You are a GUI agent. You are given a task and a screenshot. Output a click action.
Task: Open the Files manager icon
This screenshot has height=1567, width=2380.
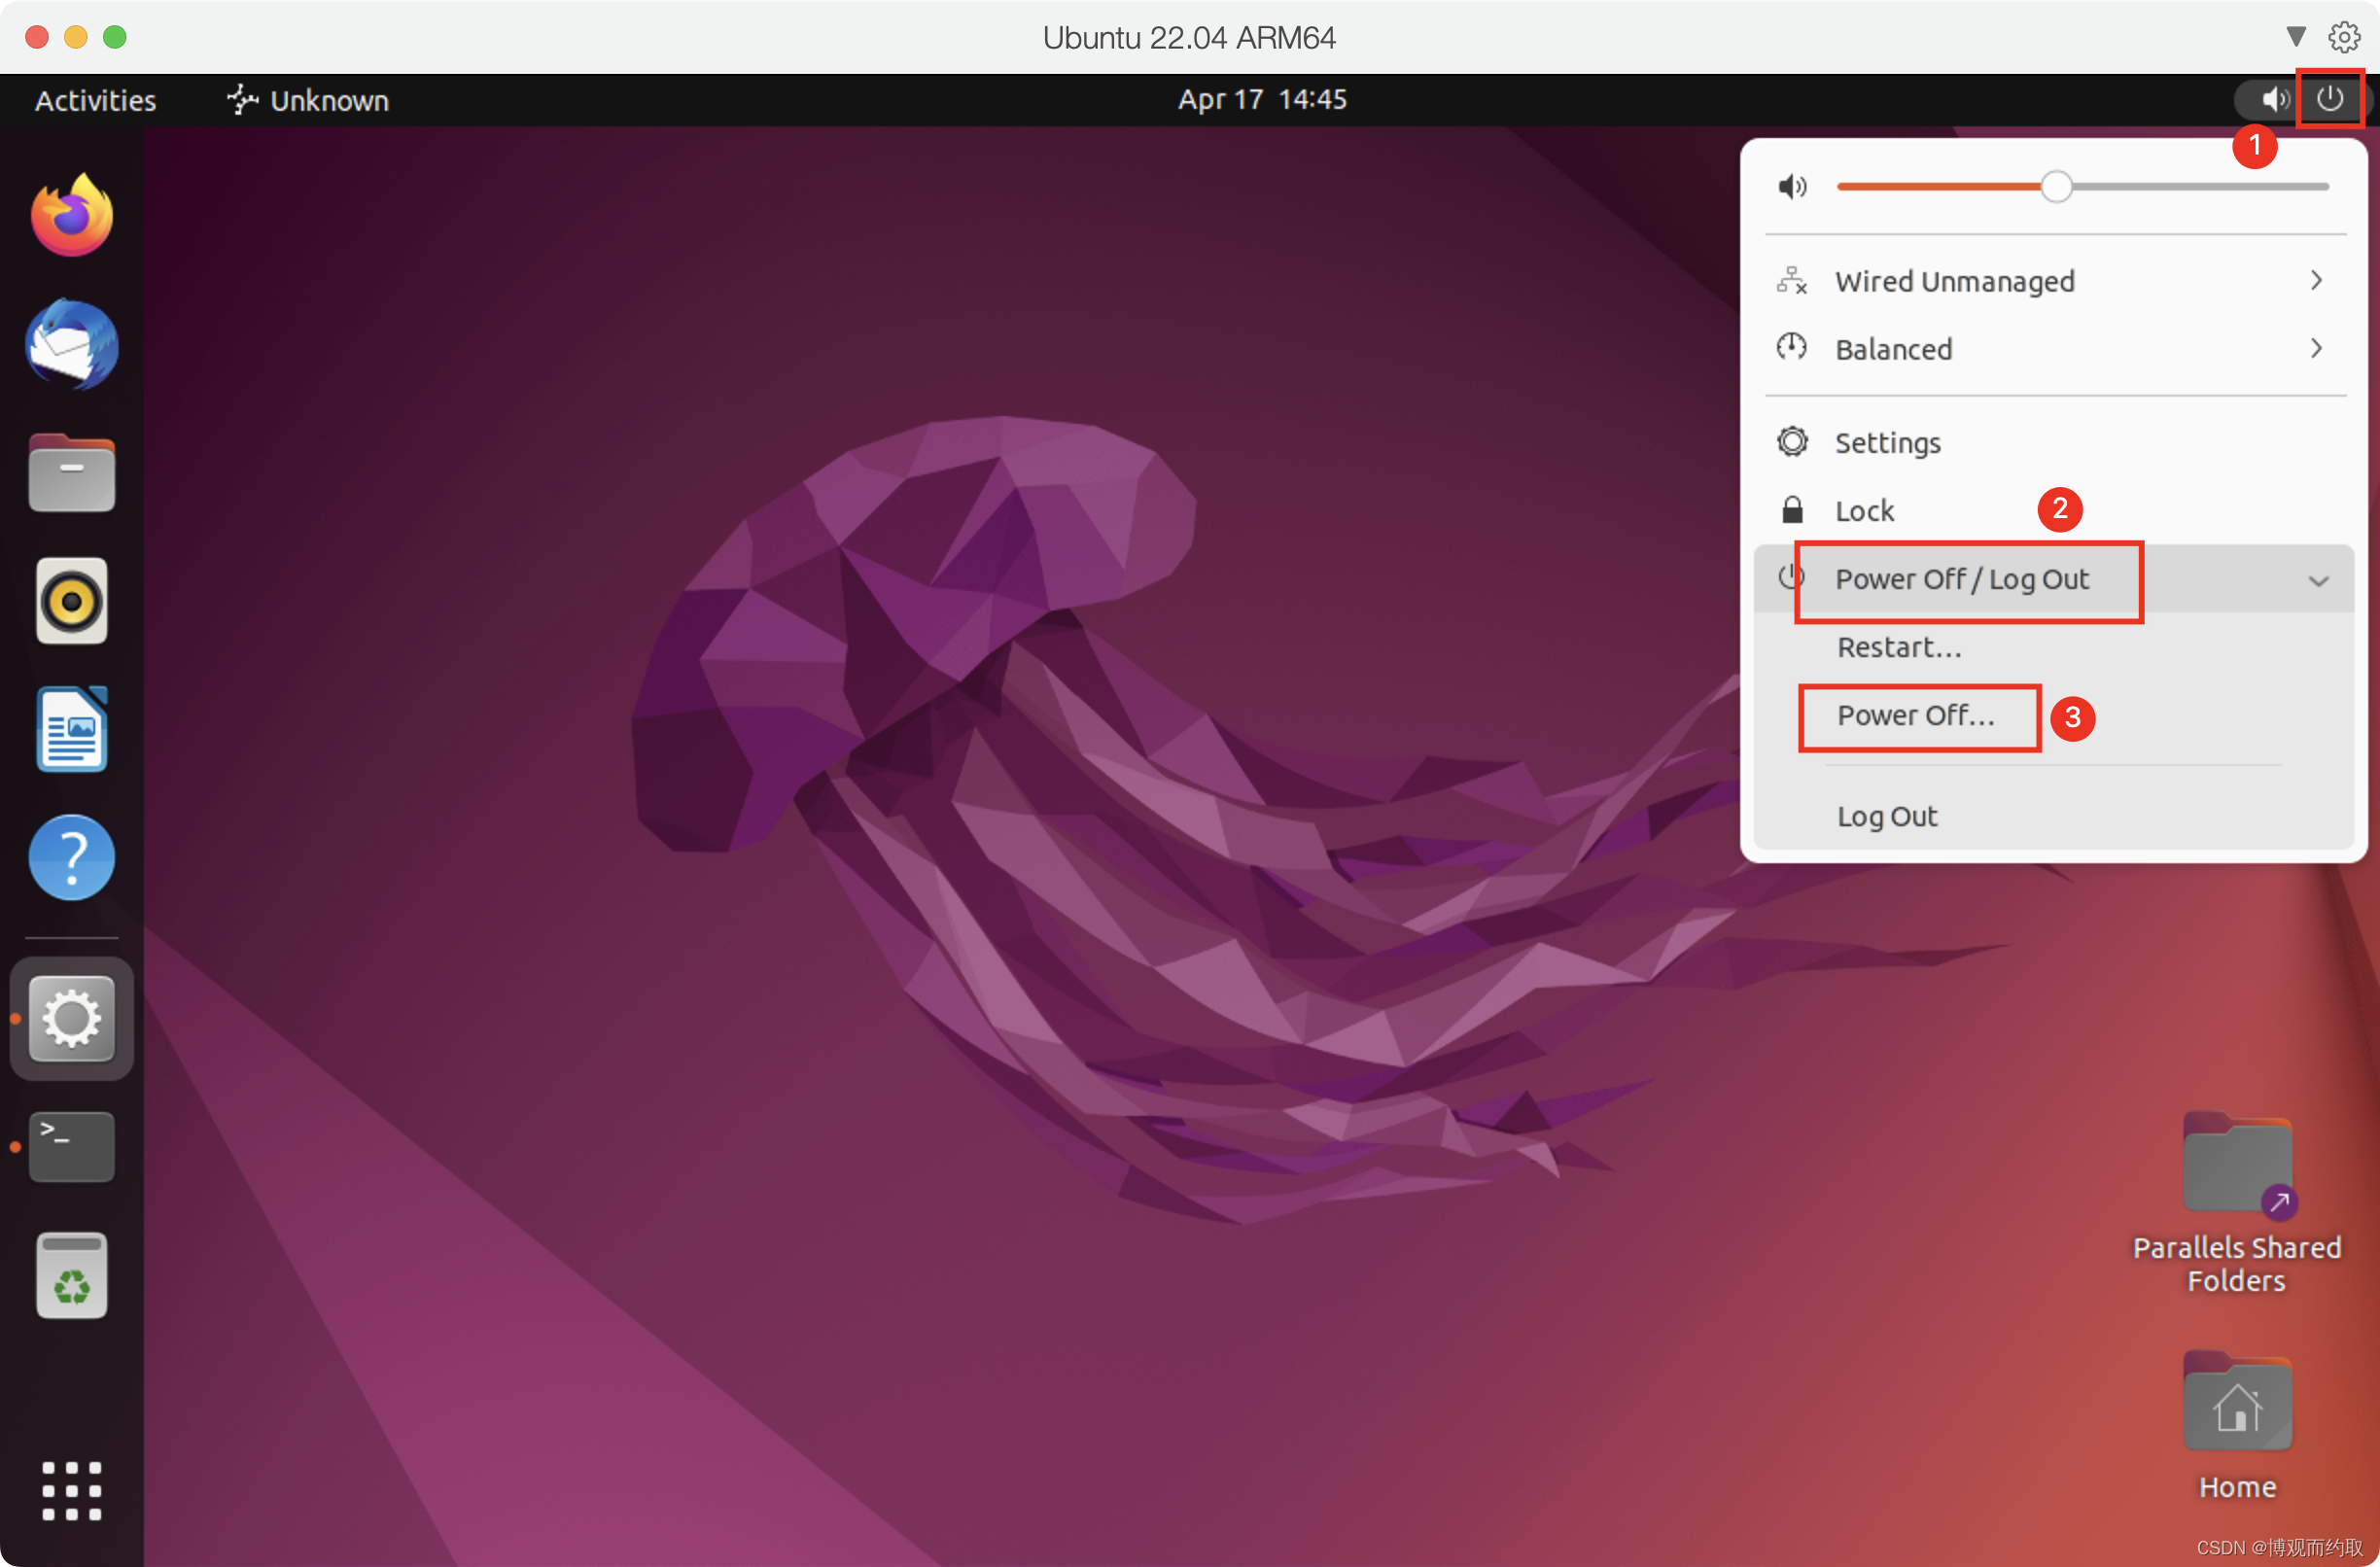72,473
